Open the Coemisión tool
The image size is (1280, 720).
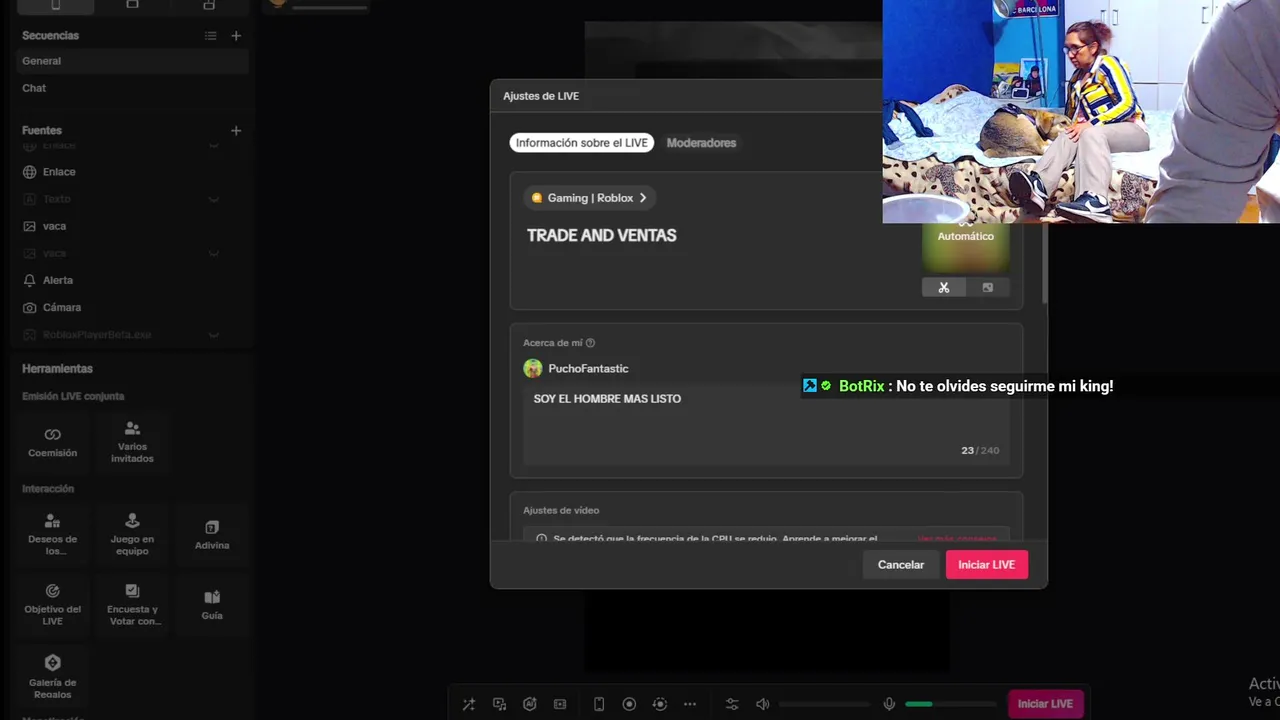pyautogui.click(x=52, y=442)
